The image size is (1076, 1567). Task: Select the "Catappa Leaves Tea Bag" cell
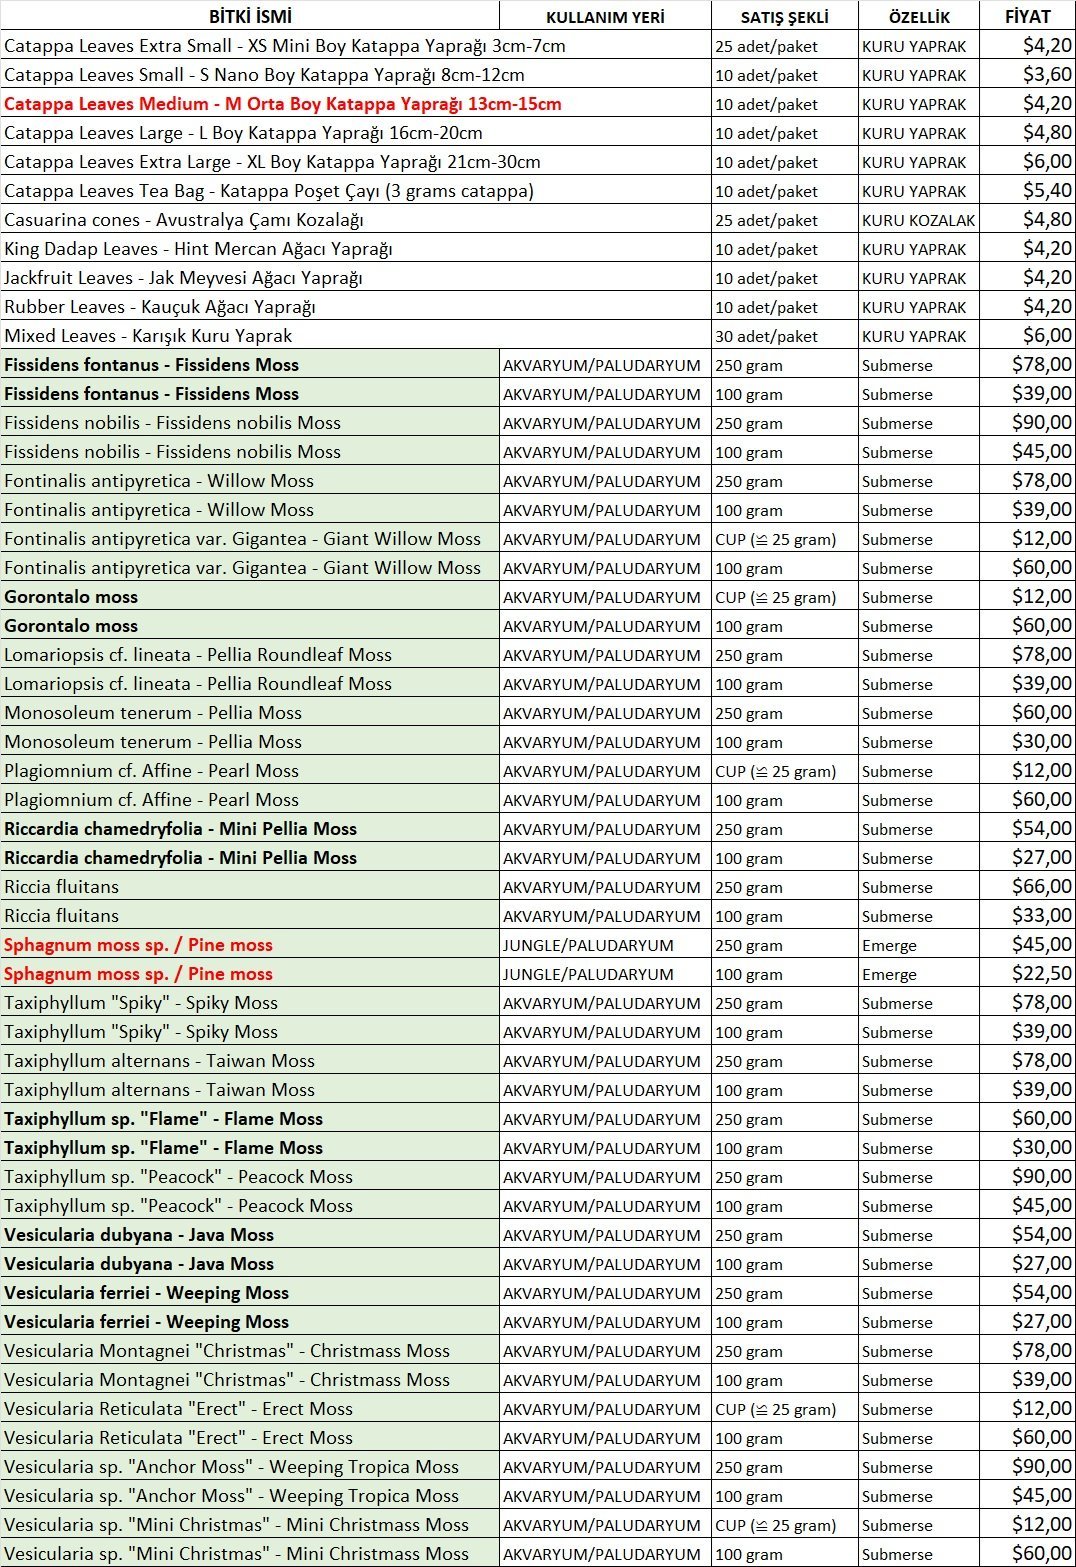[269, 191]
